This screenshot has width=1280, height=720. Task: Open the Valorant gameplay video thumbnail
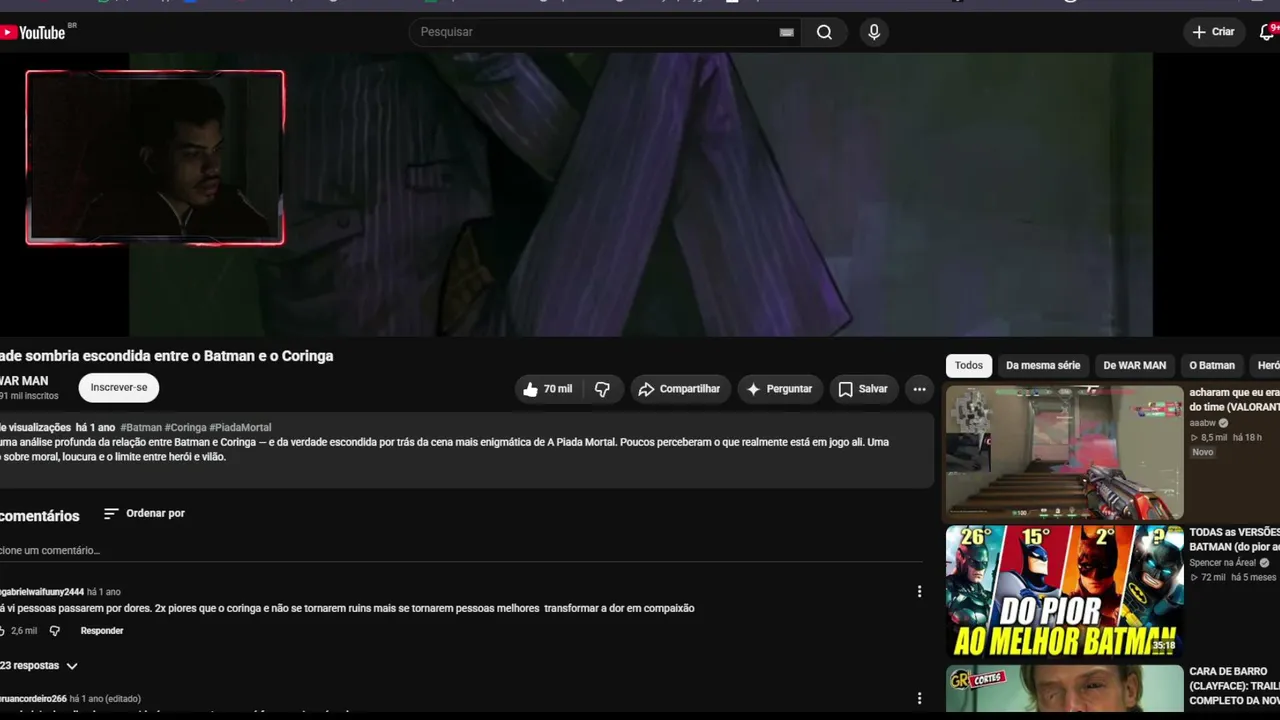coord(1065,452)
